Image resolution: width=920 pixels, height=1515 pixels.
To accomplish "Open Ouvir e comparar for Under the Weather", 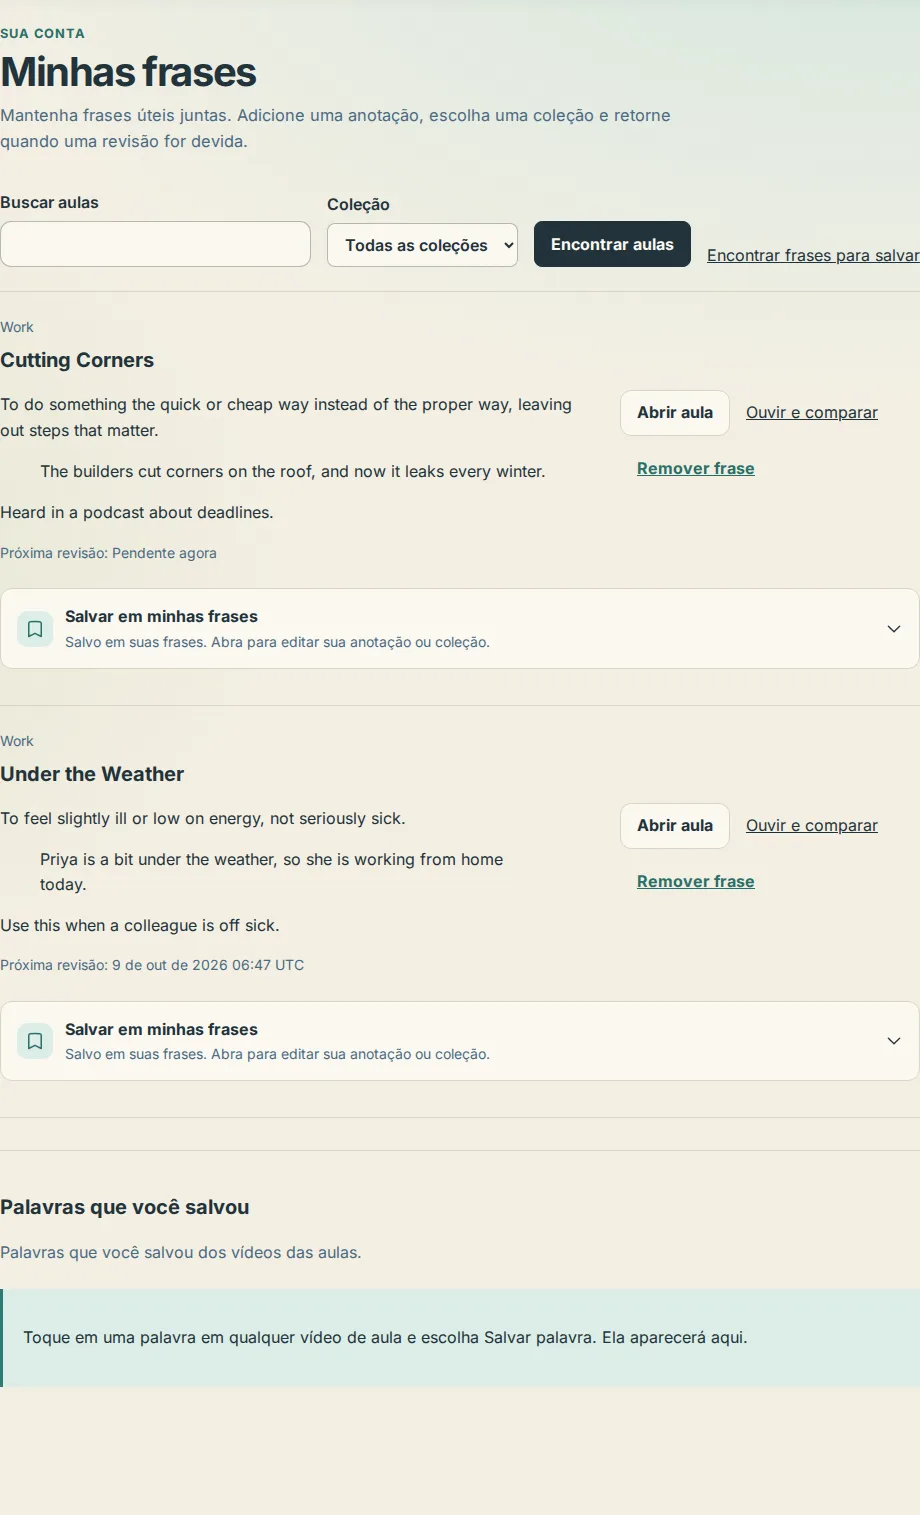I will 812,825.
